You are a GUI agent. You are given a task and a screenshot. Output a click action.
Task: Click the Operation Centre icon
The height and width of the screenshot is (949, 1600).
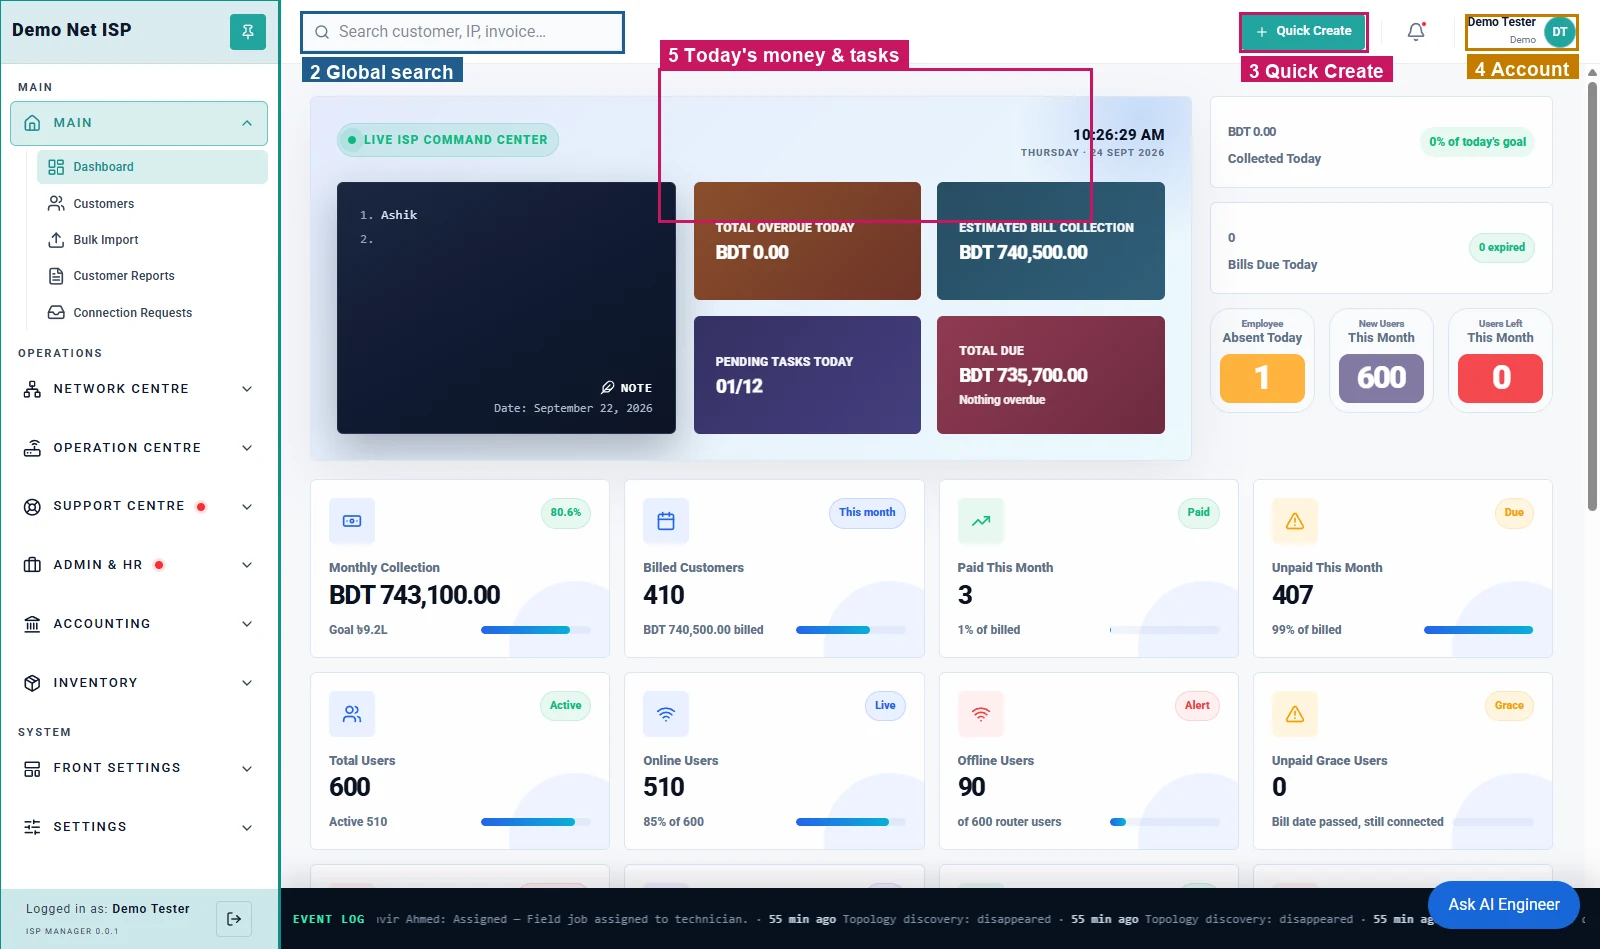pos(32,448)
